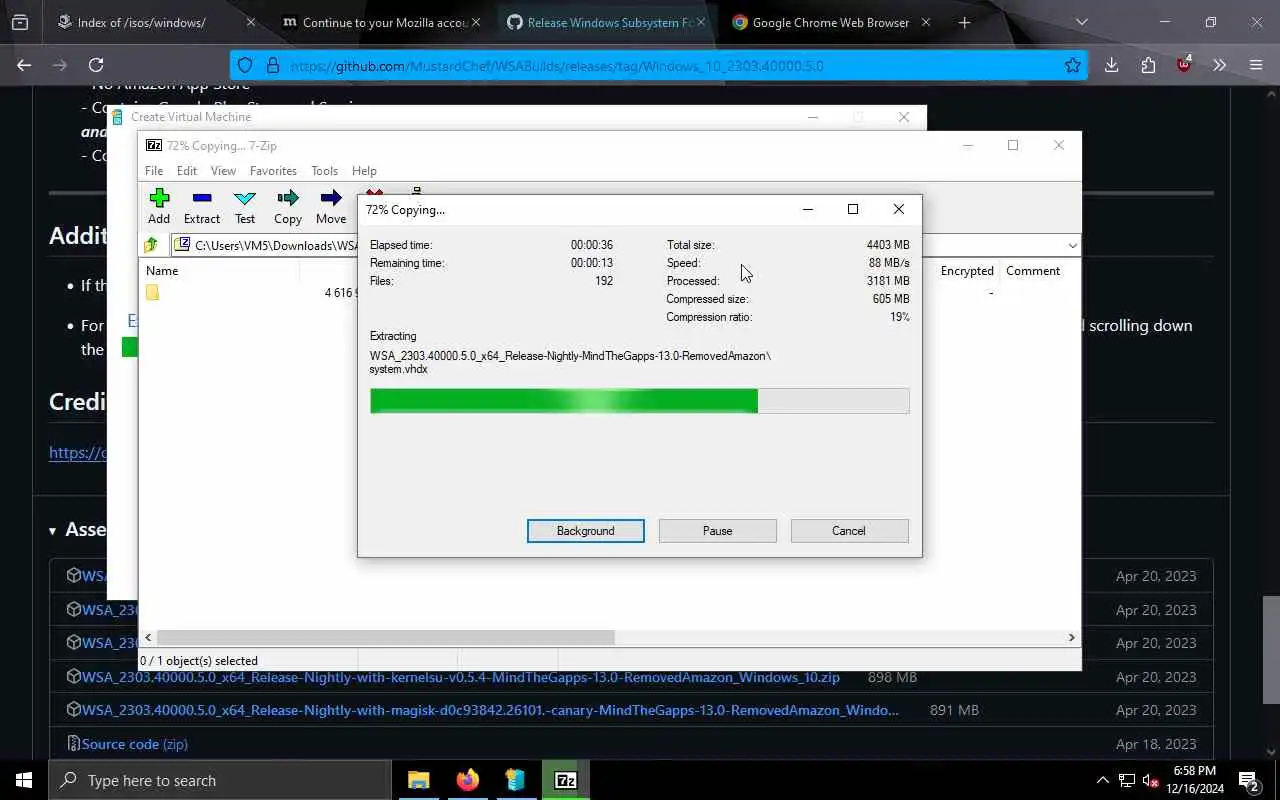Image resolution: width=1280 pixels, height=800 pixels.
Task: Click the Windows taskbar search box
Action: (220, 780)
